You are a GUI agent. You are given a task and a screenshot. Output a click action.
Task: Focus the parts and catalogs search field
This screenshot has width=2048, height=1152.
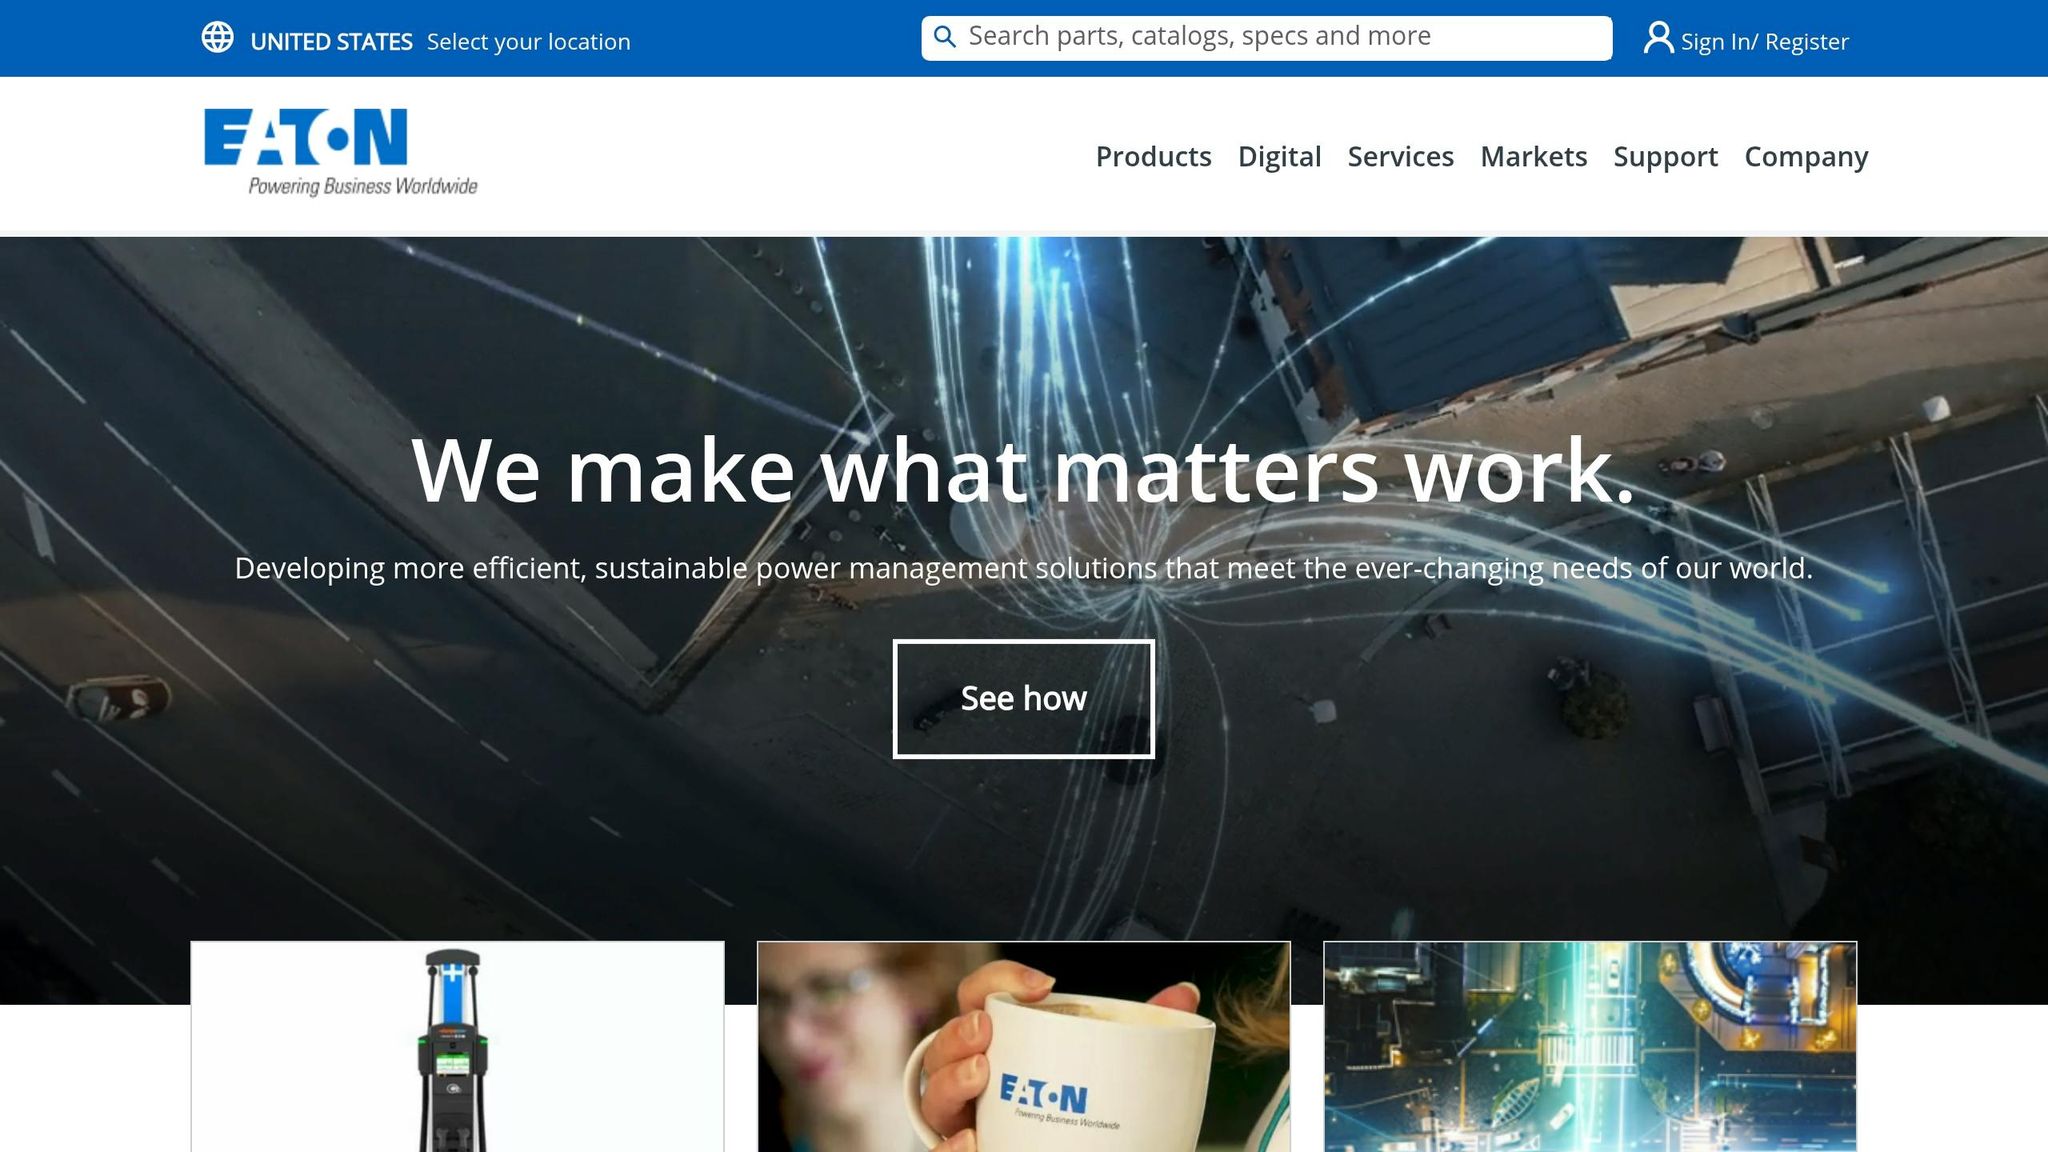click(1266, 38)
